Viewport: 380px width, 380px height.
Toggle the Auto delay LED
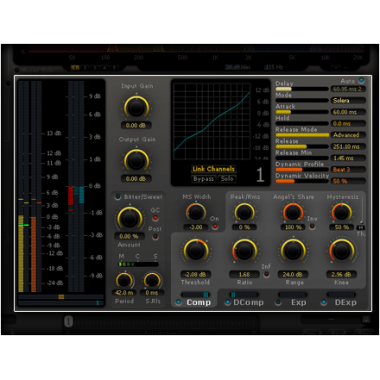(361, 81)
